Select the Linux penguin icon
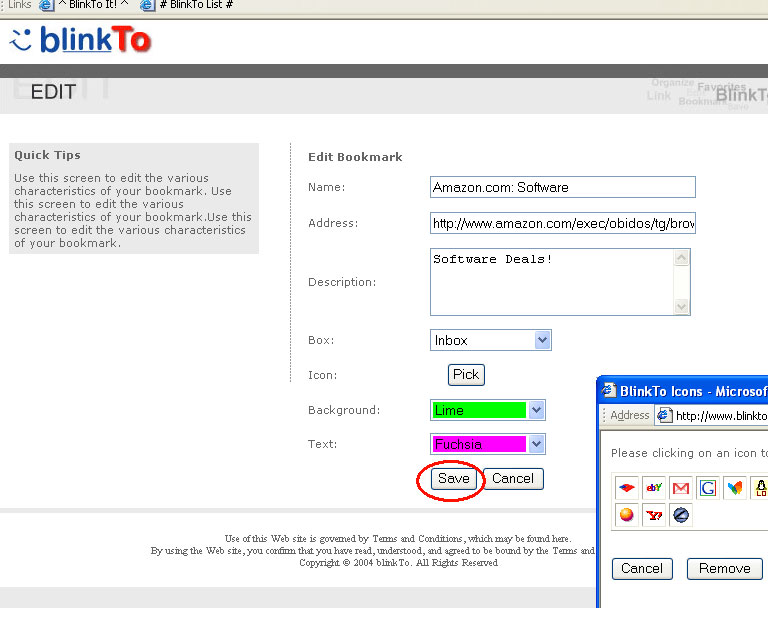Screen dimensions: 768x640 click(761, 488)
